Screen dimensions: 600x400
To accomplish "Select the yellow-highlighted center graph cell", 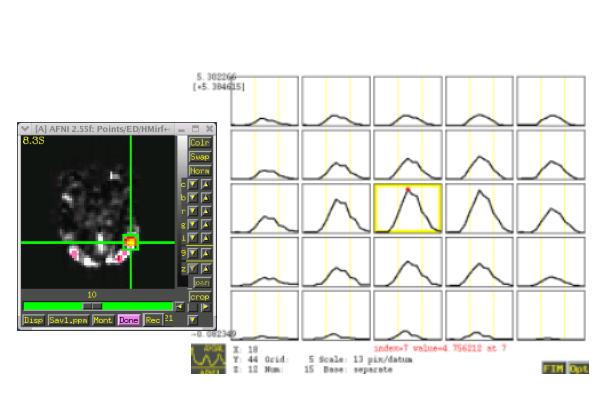I will click(408, 208).
